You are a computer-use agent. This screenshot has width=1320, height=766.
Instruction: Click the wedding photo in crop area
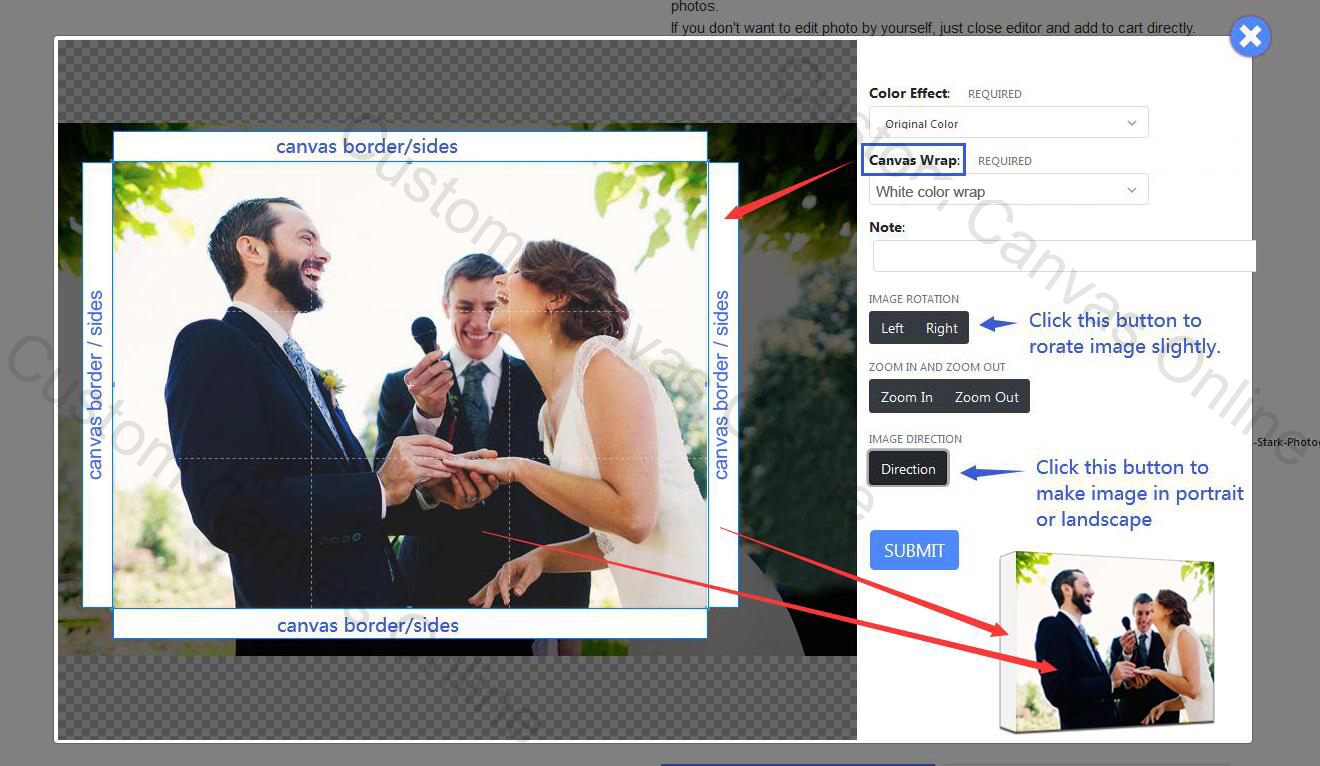coord(410,385)
